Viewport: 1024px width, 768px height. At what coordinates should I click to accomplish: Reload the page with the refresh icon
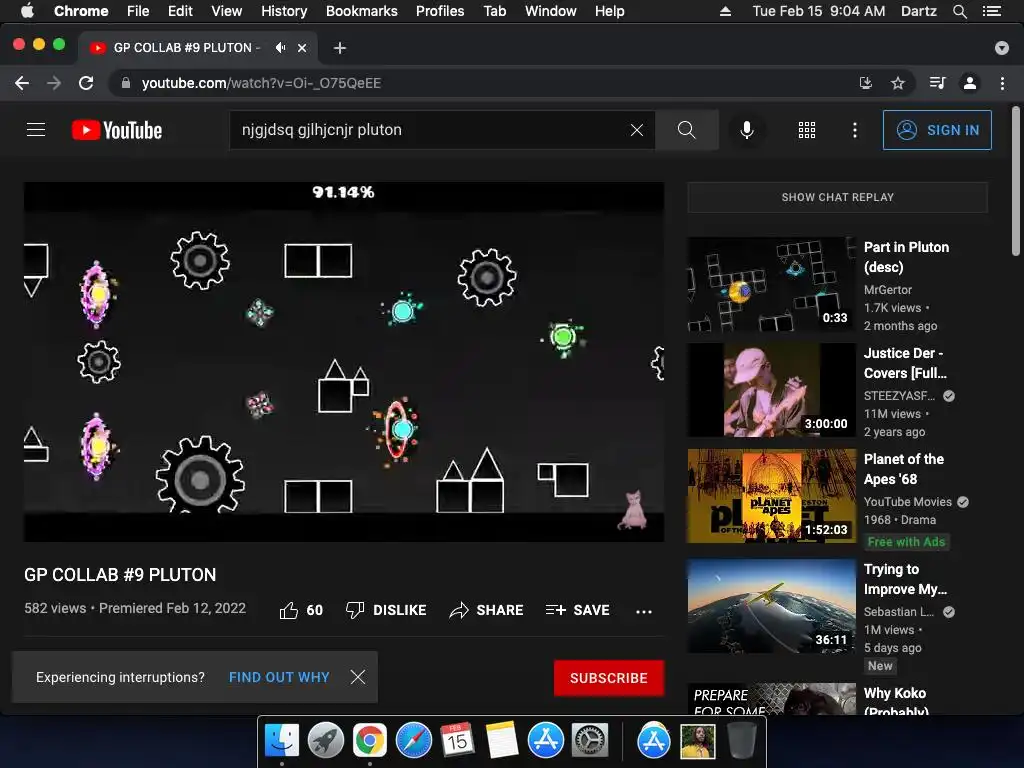[86, 83]
